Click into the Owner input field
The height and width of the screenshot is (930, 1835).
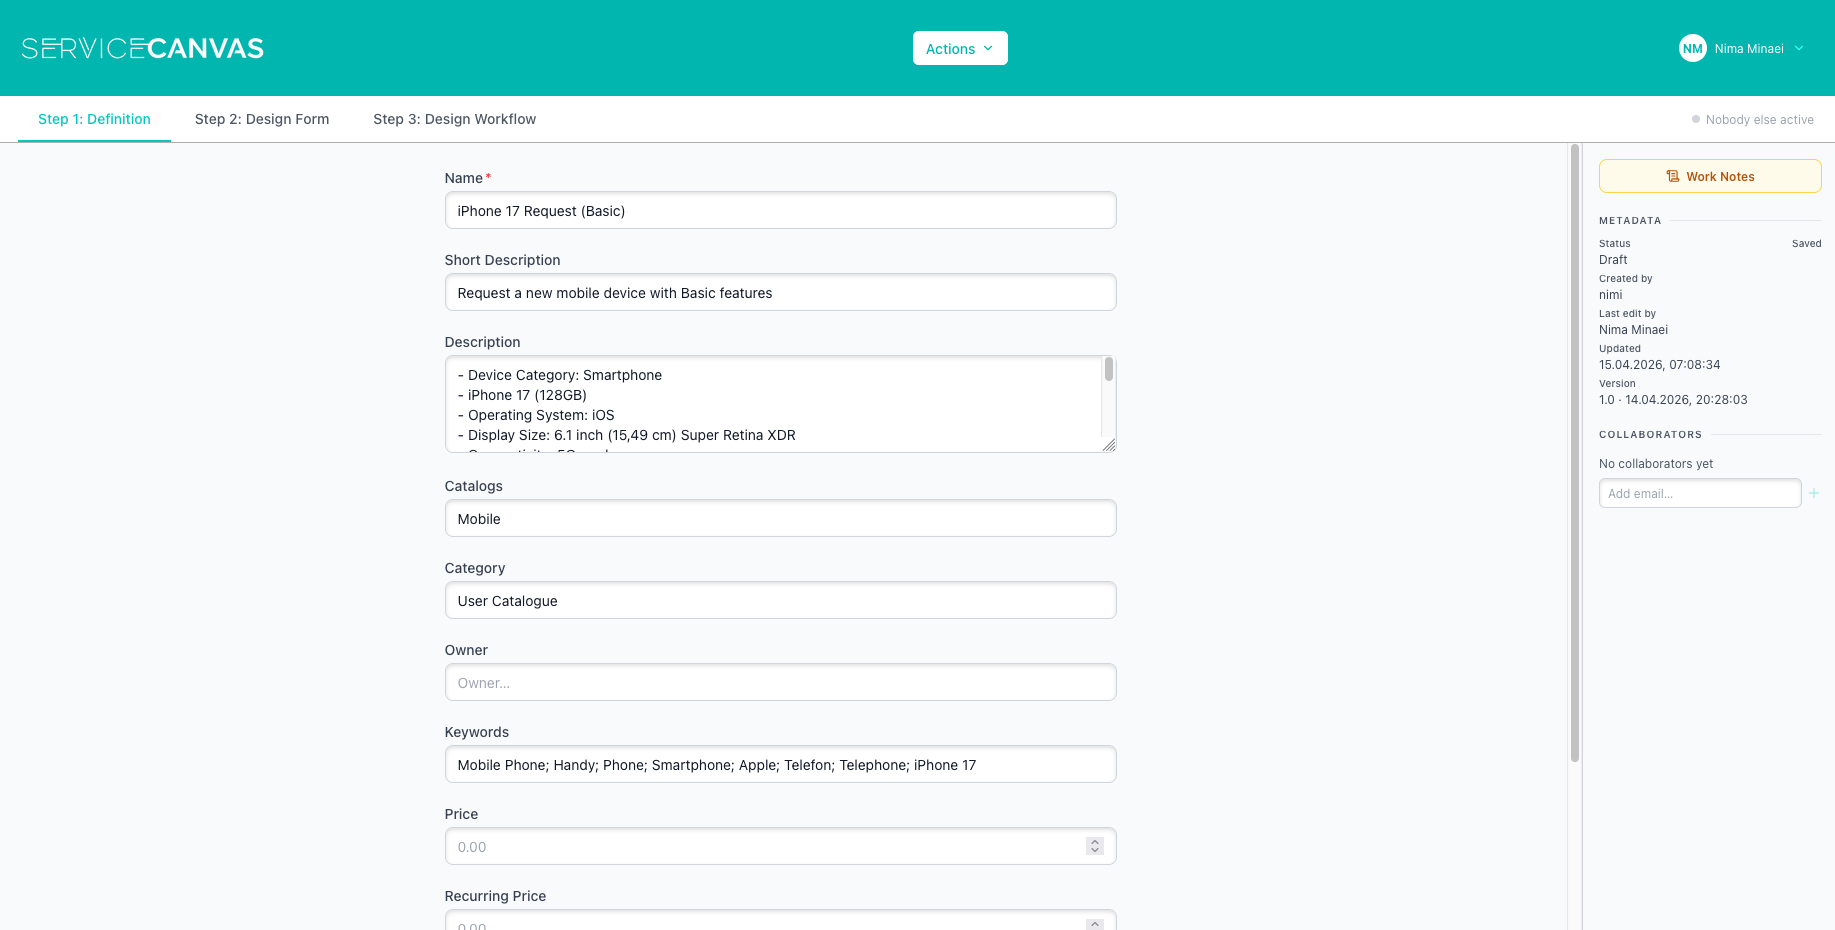pyautogui.click(x=780, y=683)
